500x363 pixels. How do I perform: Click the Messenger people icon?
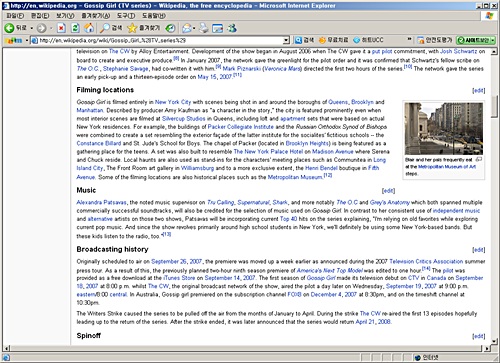tap(232, 28)
